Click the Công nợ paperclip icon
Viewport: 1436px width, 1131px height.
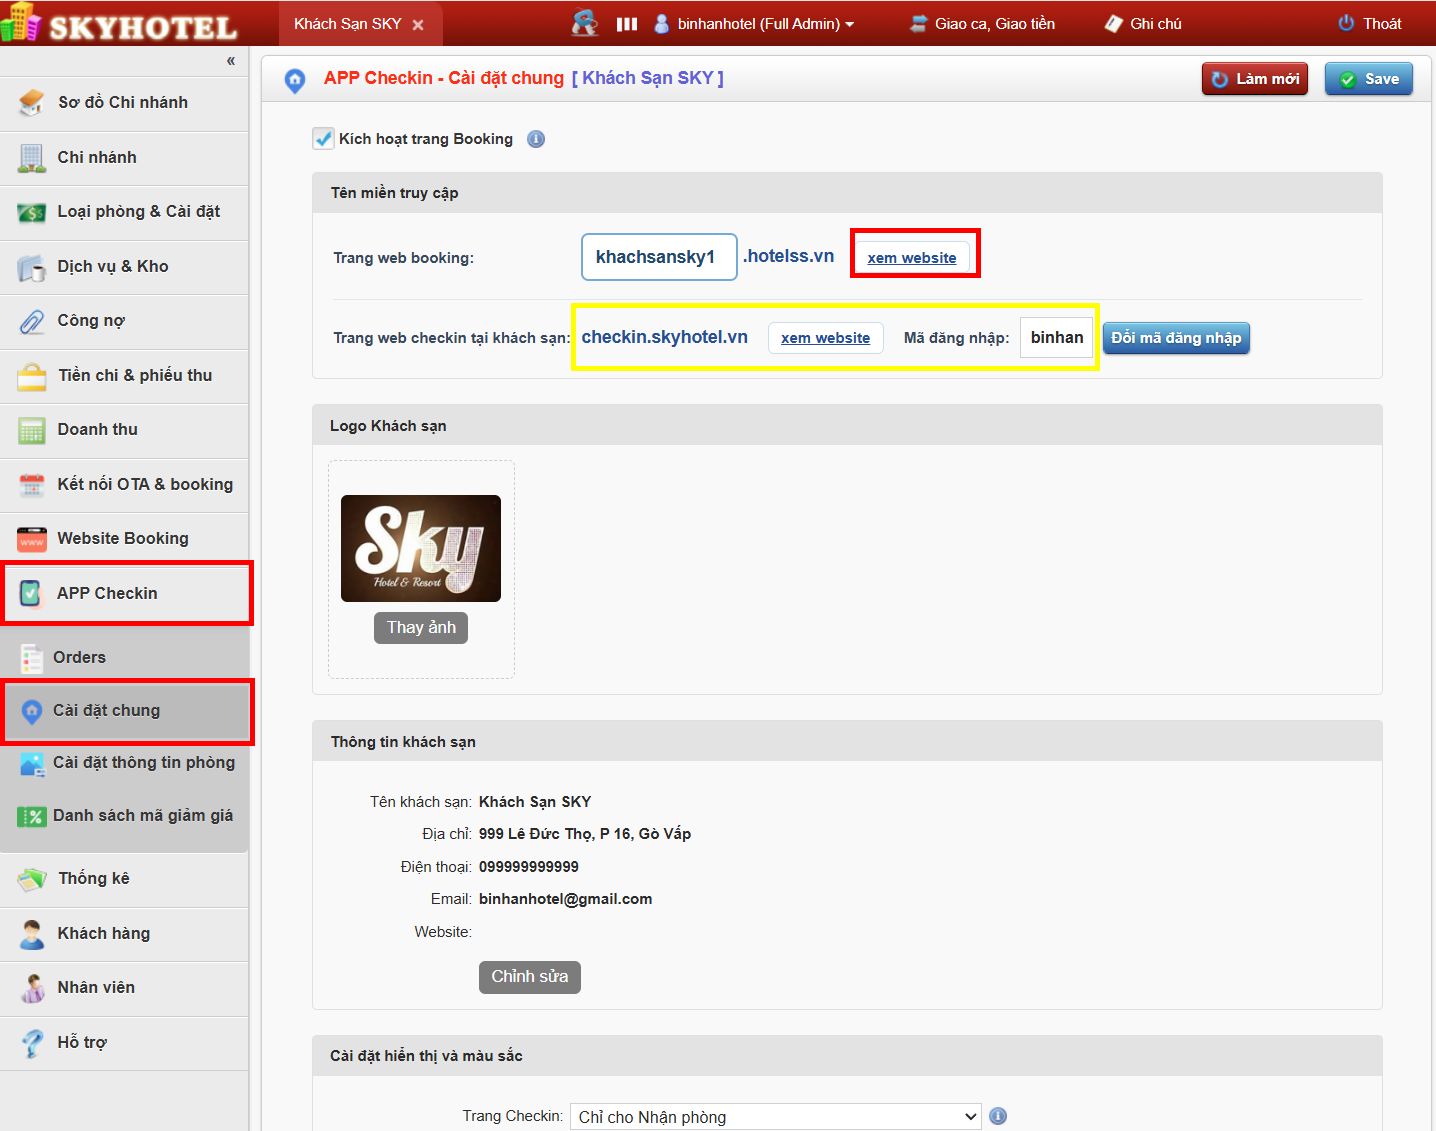point(32,321)
